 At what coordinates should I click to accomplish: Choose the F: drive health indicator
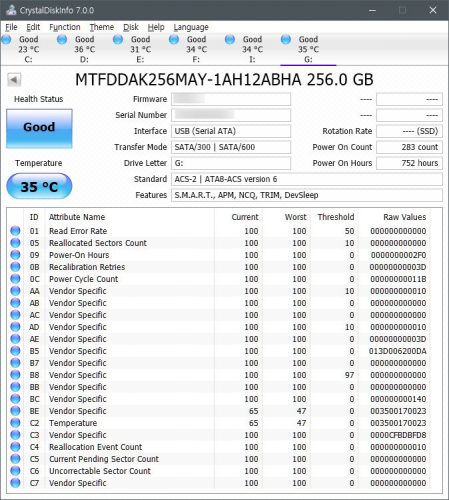point(174,40)
